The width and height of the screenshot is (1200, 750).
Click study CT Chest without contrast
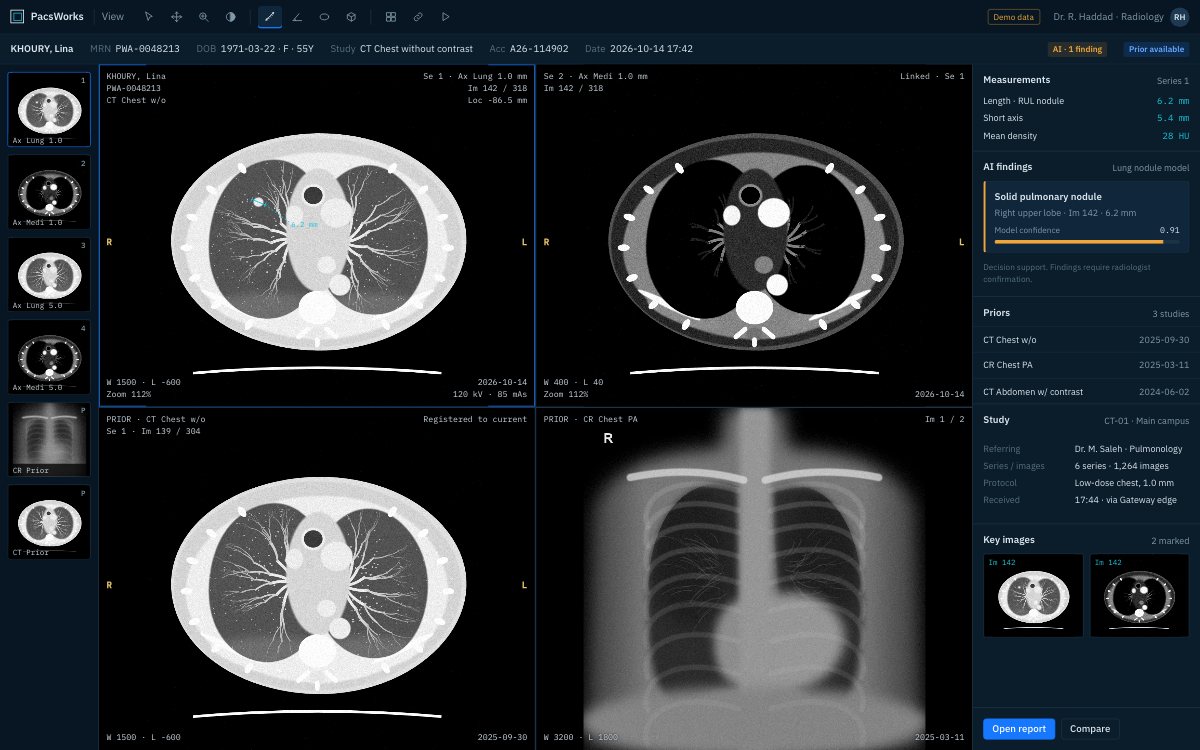click(x=416, y=48)
